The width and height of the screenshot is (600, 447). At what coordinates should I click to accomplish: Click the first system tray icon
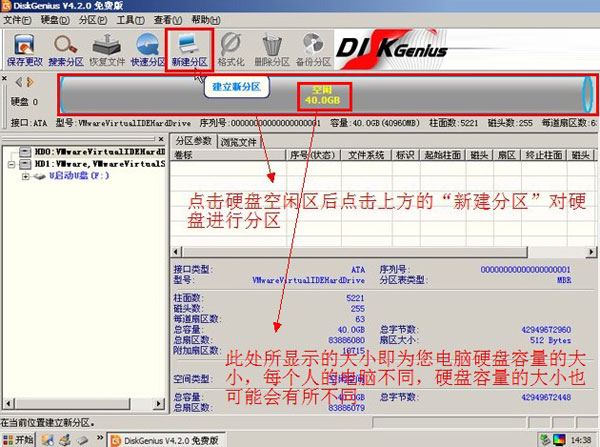tap(544, 440)
